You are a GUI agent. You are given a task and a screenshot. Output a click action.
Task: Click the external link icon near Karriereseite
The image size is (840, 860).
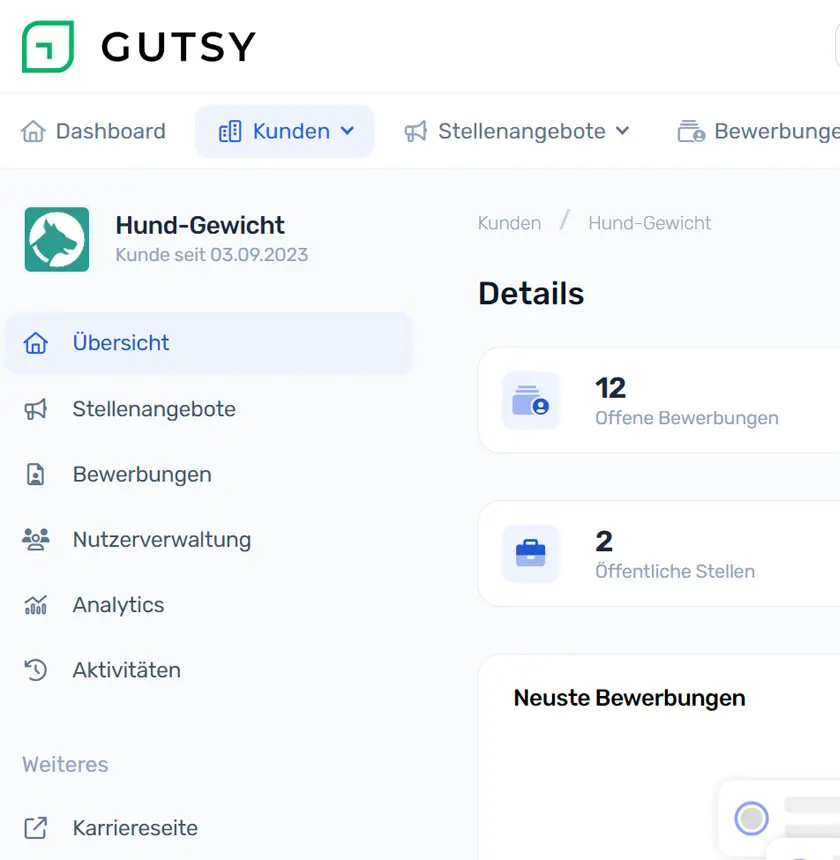coord(37,828)
